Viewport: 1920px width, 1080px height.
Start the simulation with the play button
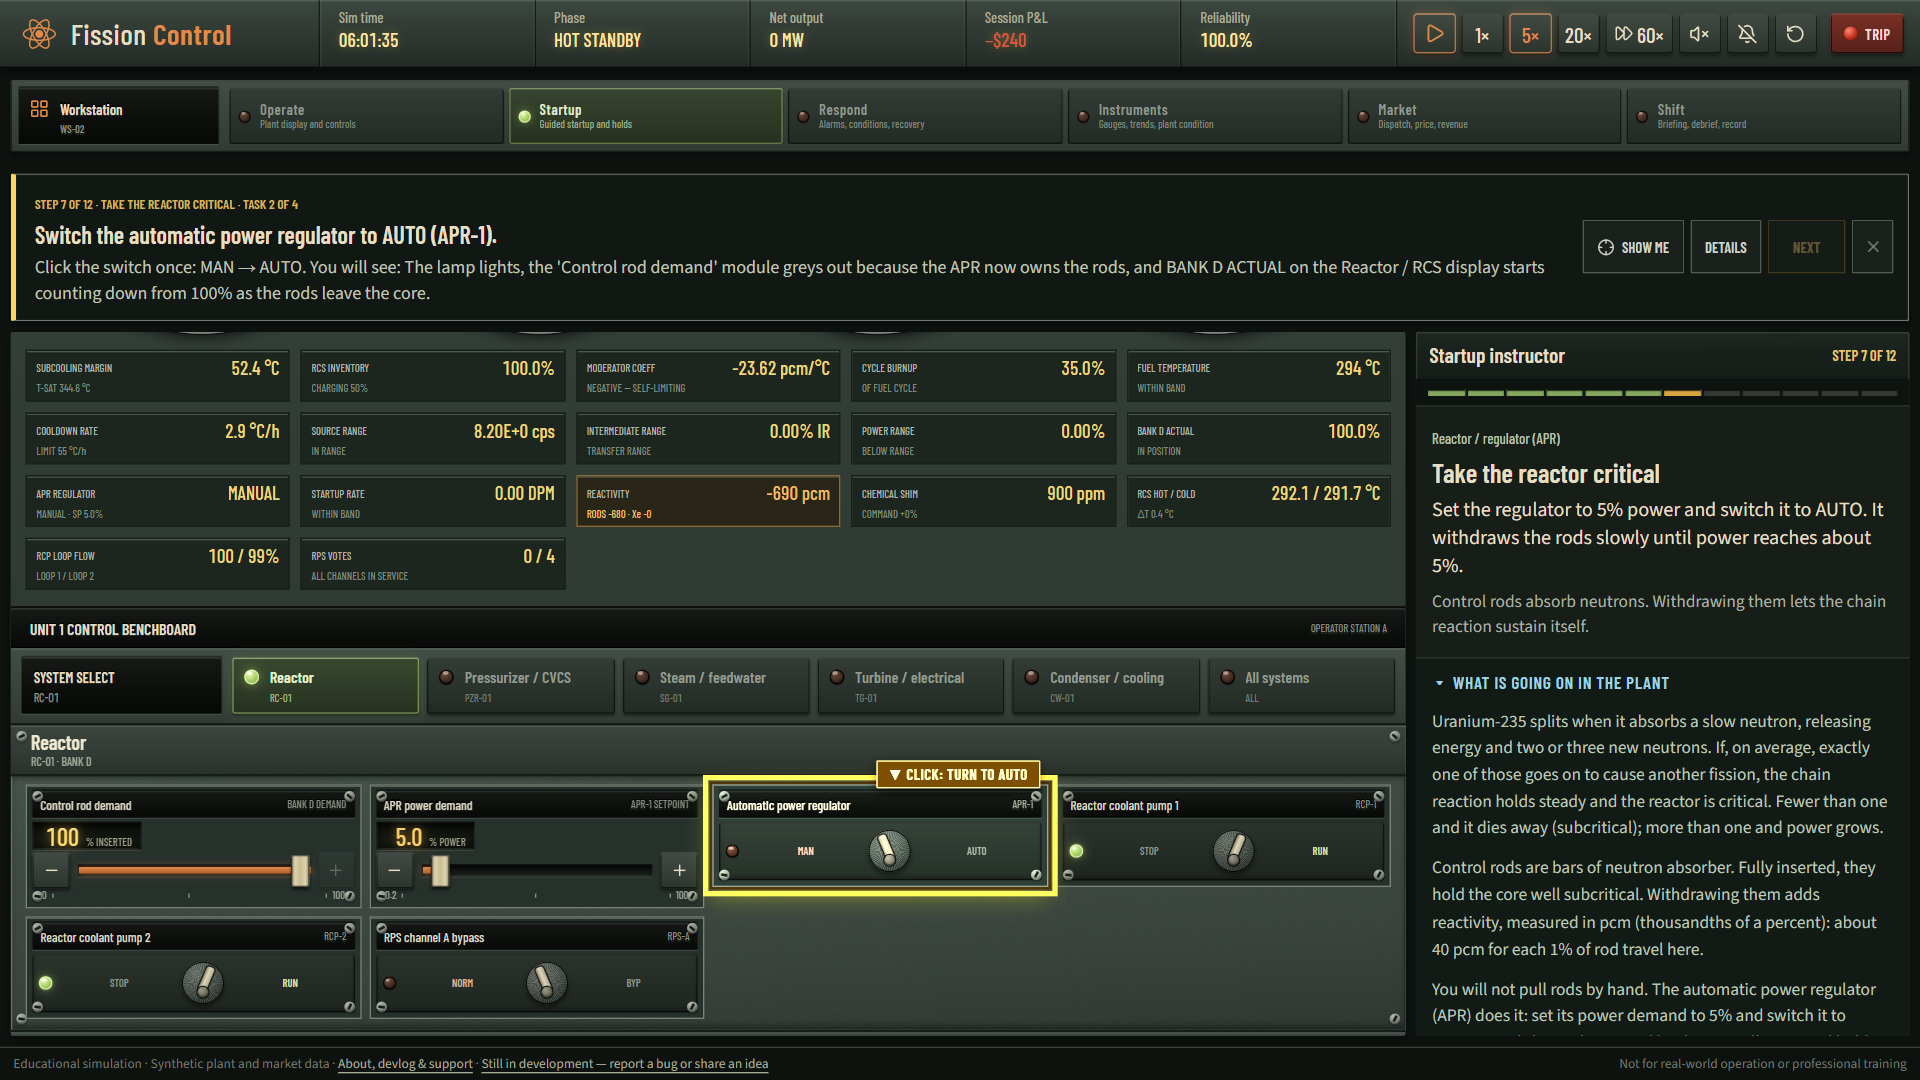[x=1434, y=34]
